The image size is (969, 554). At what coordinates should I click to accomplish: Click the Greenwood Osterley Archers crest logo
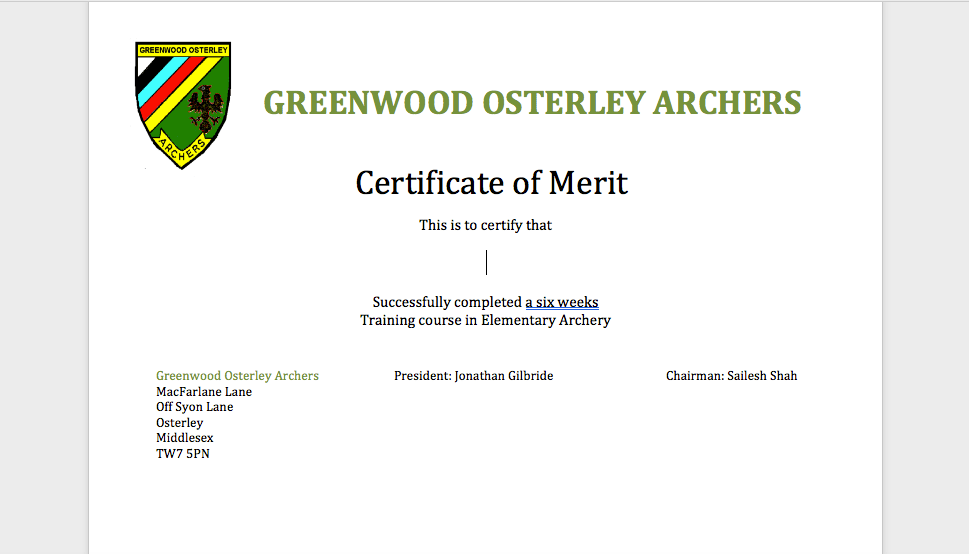[x=183, y=104]
